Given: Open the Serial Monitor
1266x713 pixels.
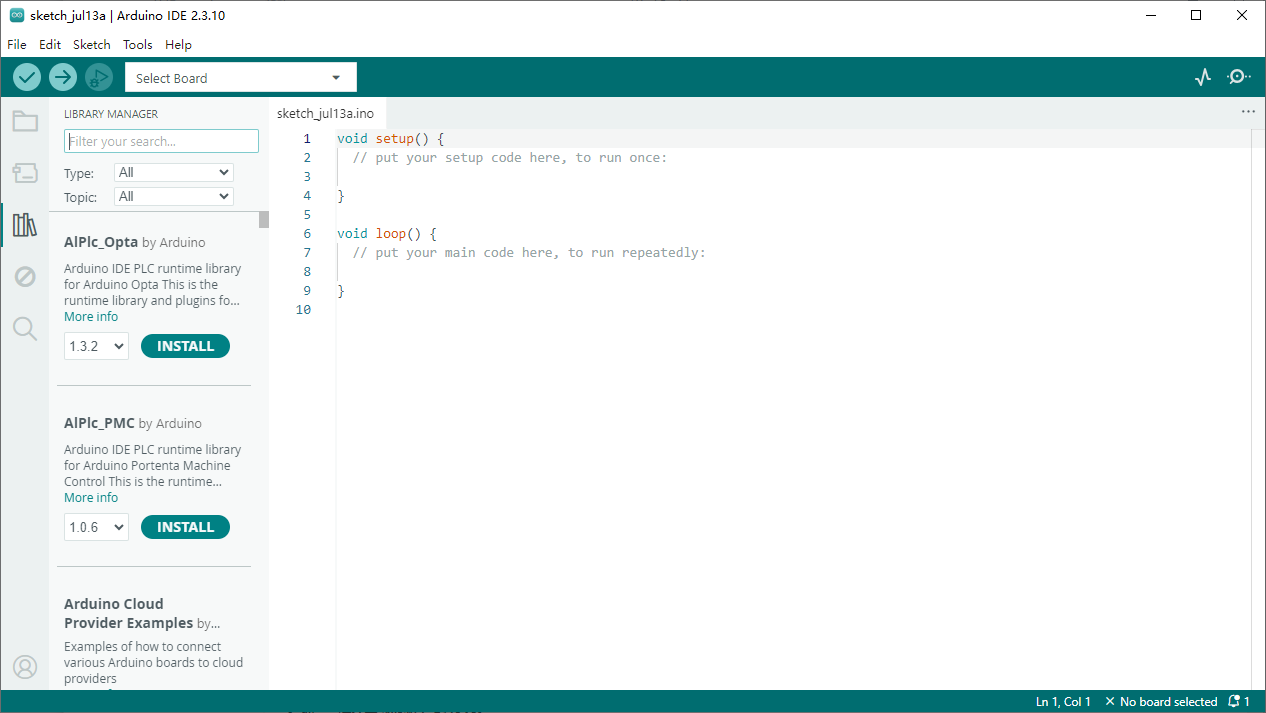Looking at the screenshot, I should coord(1239,77).
